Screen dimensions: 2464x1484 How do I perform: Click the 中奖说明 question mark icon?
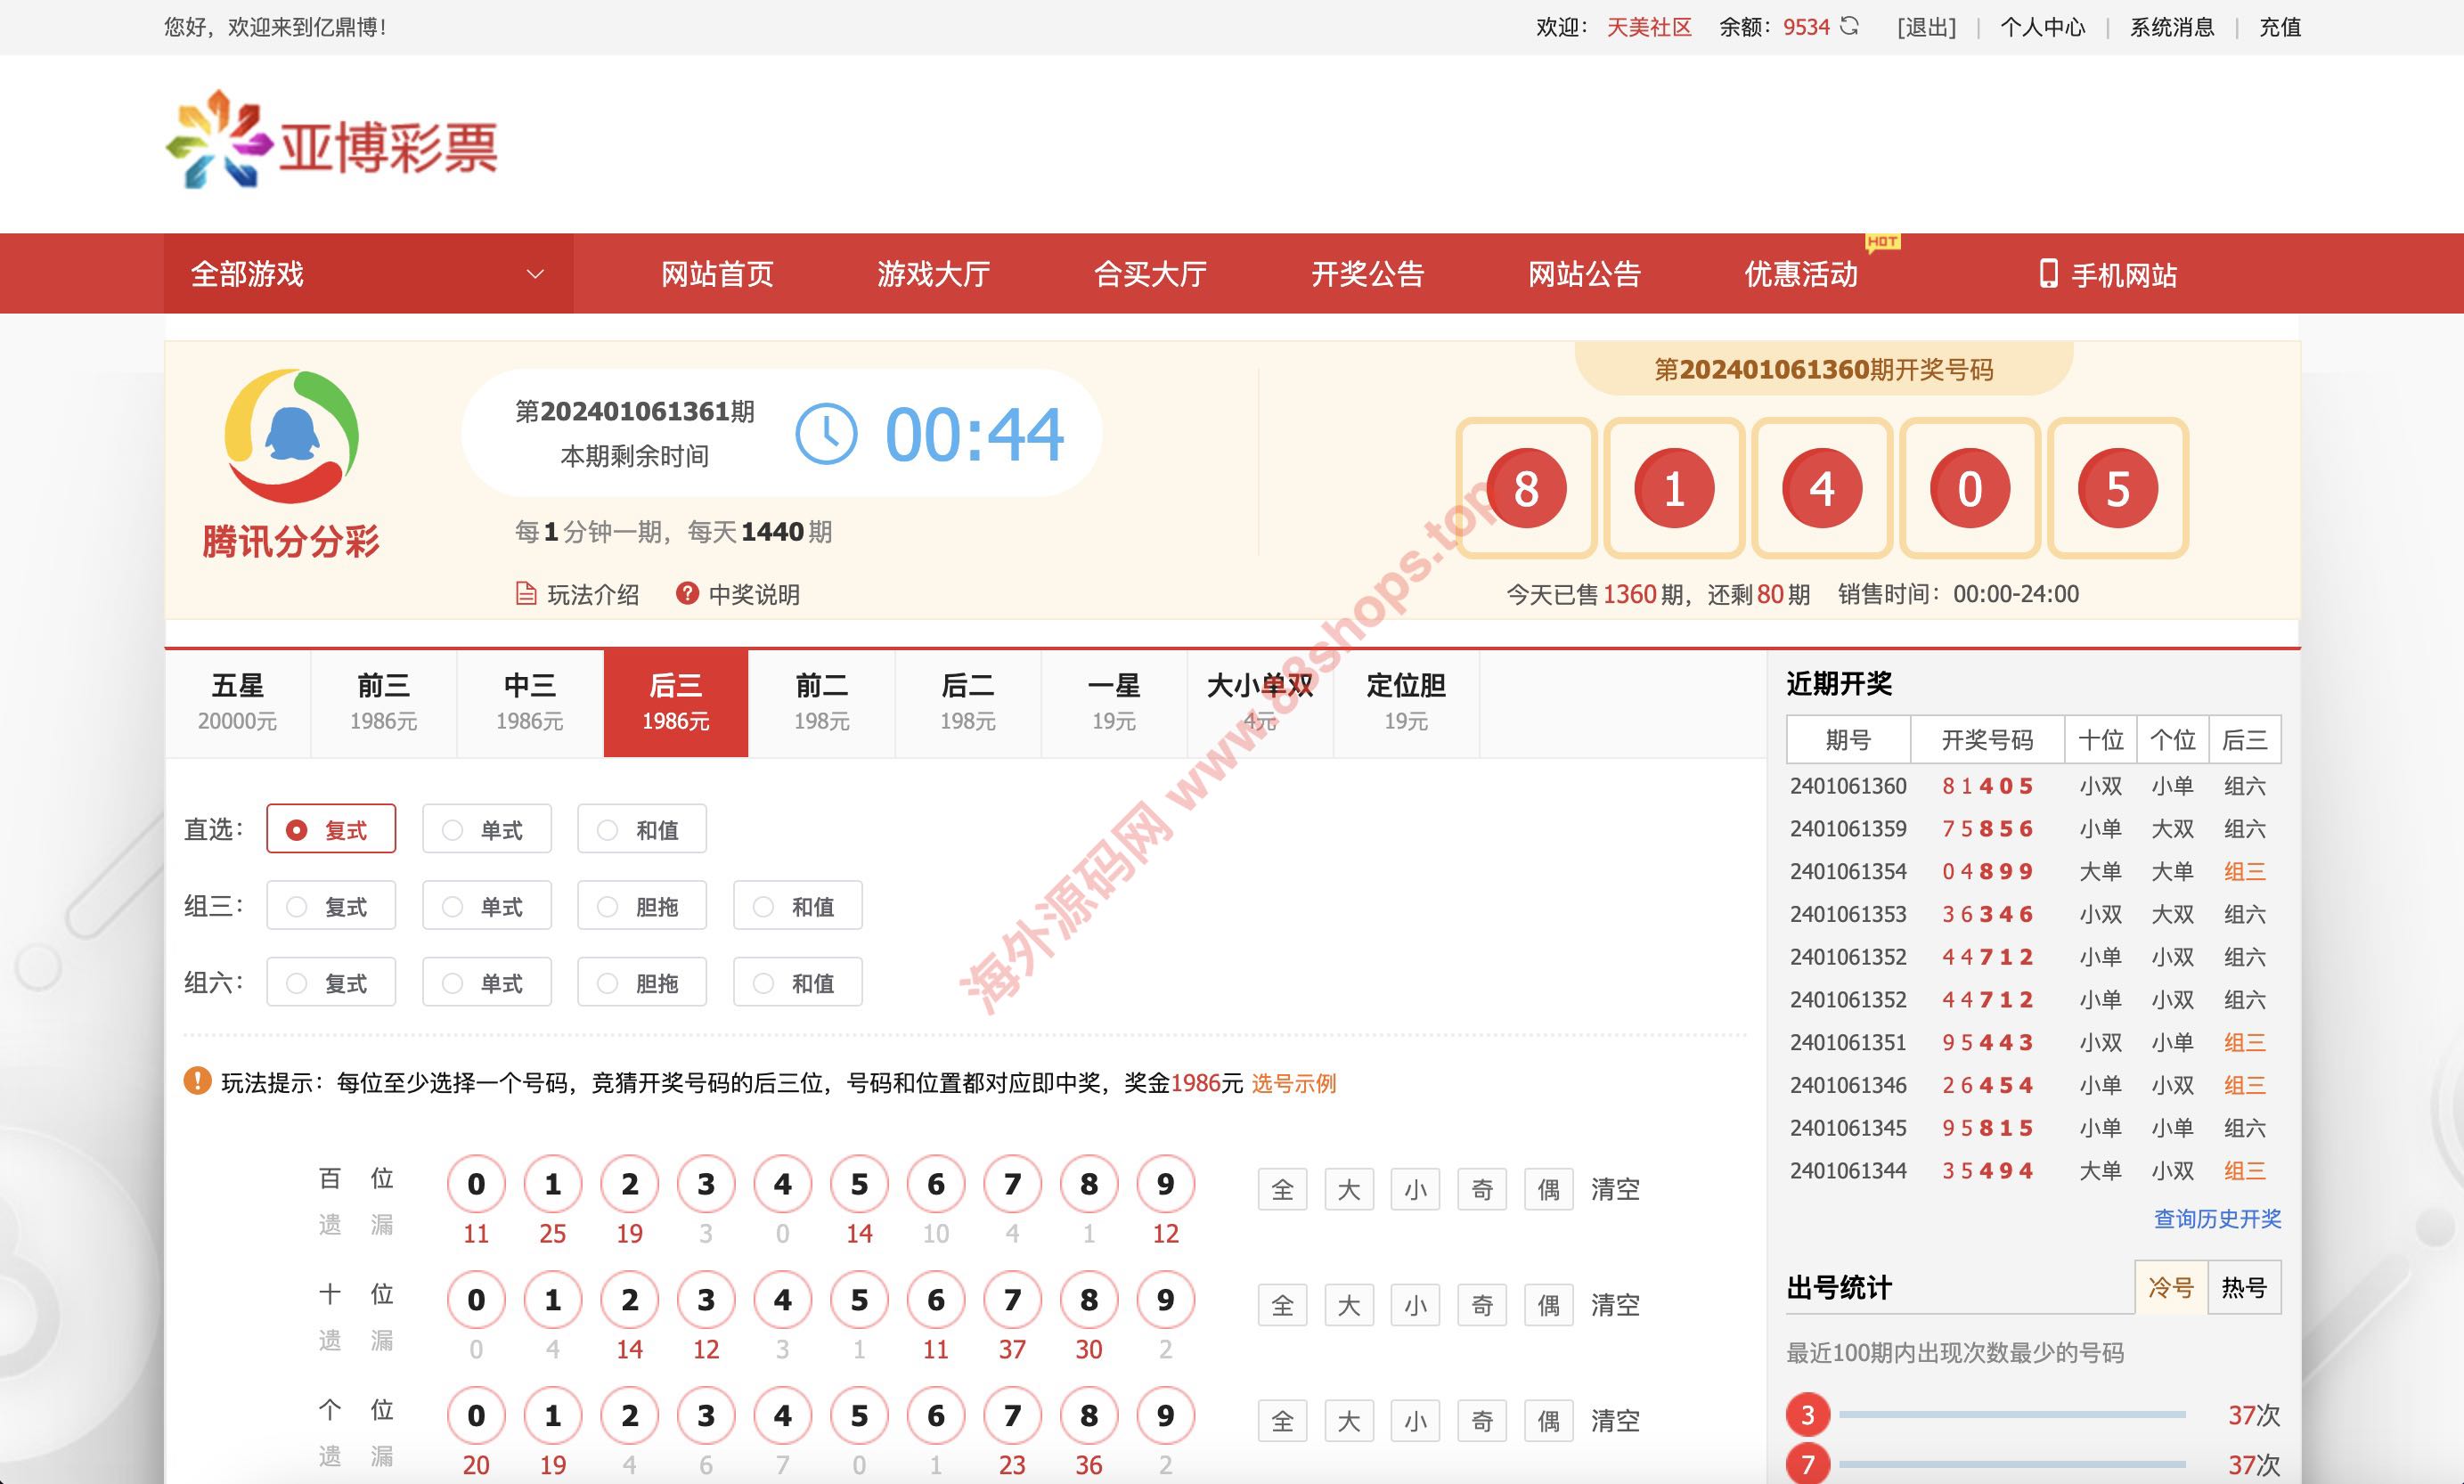[687, 594]
